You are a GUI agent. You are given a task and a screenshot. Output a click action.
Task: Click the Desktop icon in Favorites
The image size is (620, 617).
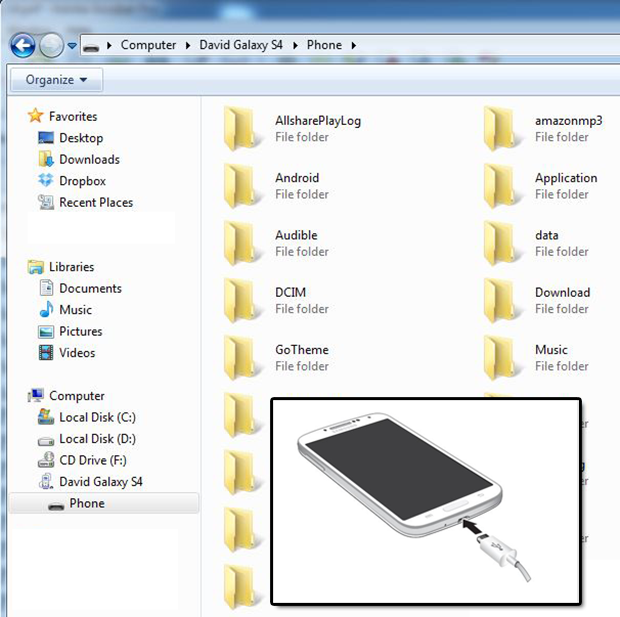(46, 138)
